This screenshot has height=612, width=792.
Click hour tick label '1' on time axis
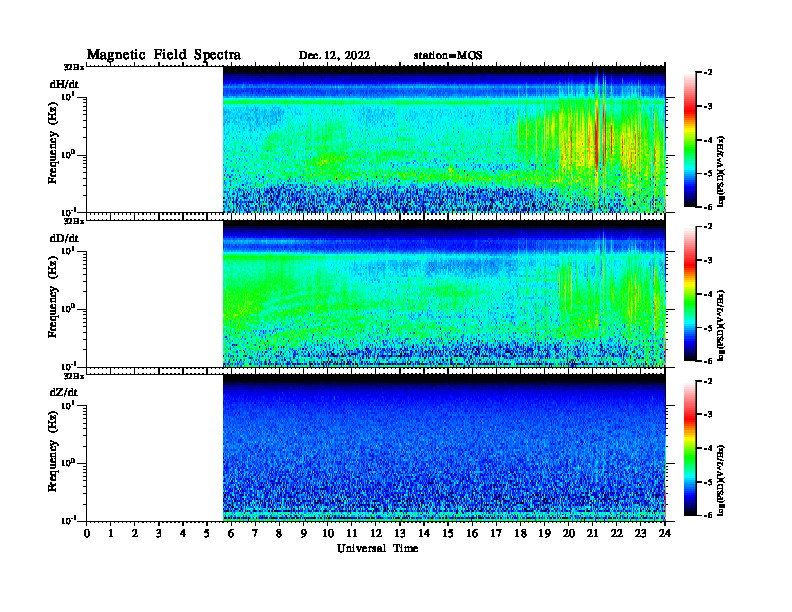coord(111,533)
